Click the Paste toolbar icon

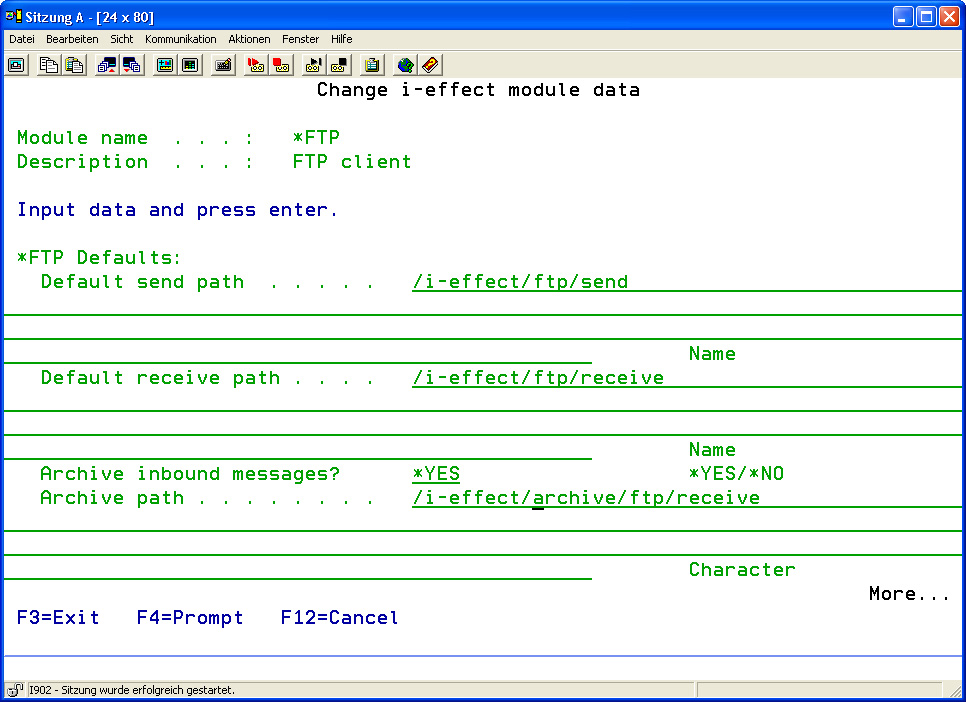point(73,65)
